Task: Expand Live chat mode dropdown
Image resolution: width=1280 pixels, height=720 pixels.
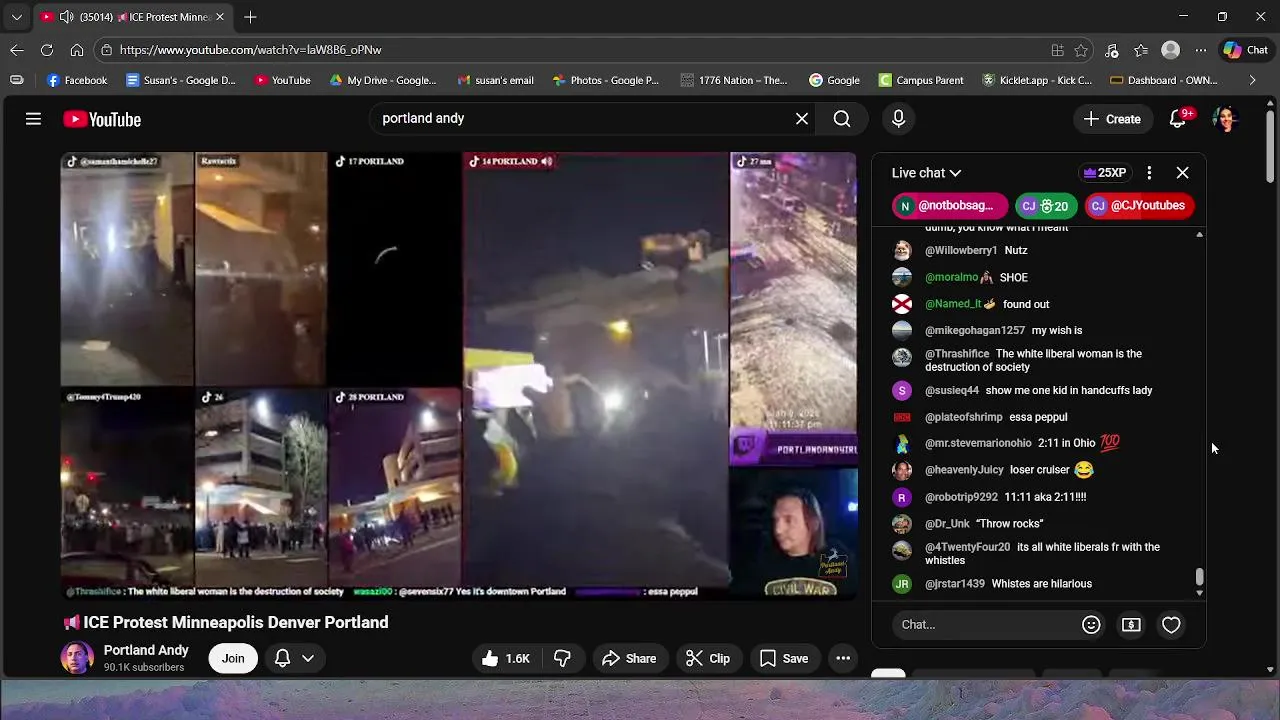Action: (926, 173)
